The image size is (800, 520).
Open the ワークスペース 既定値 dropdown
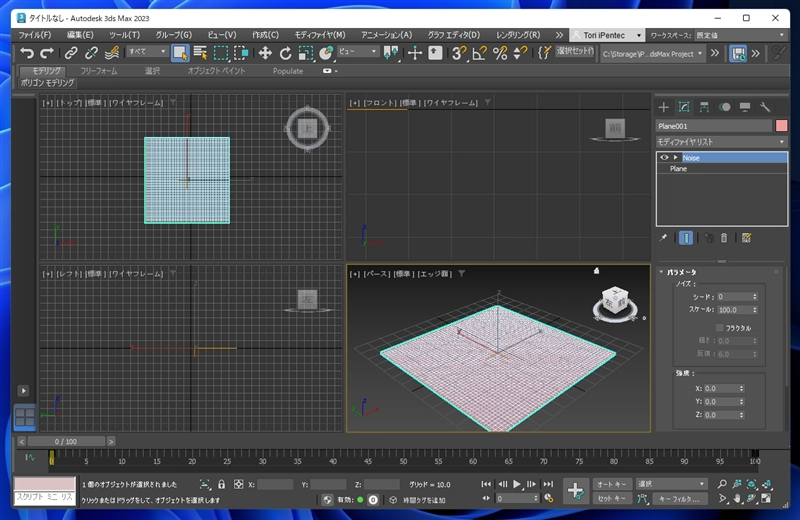[x=741, y=35]
